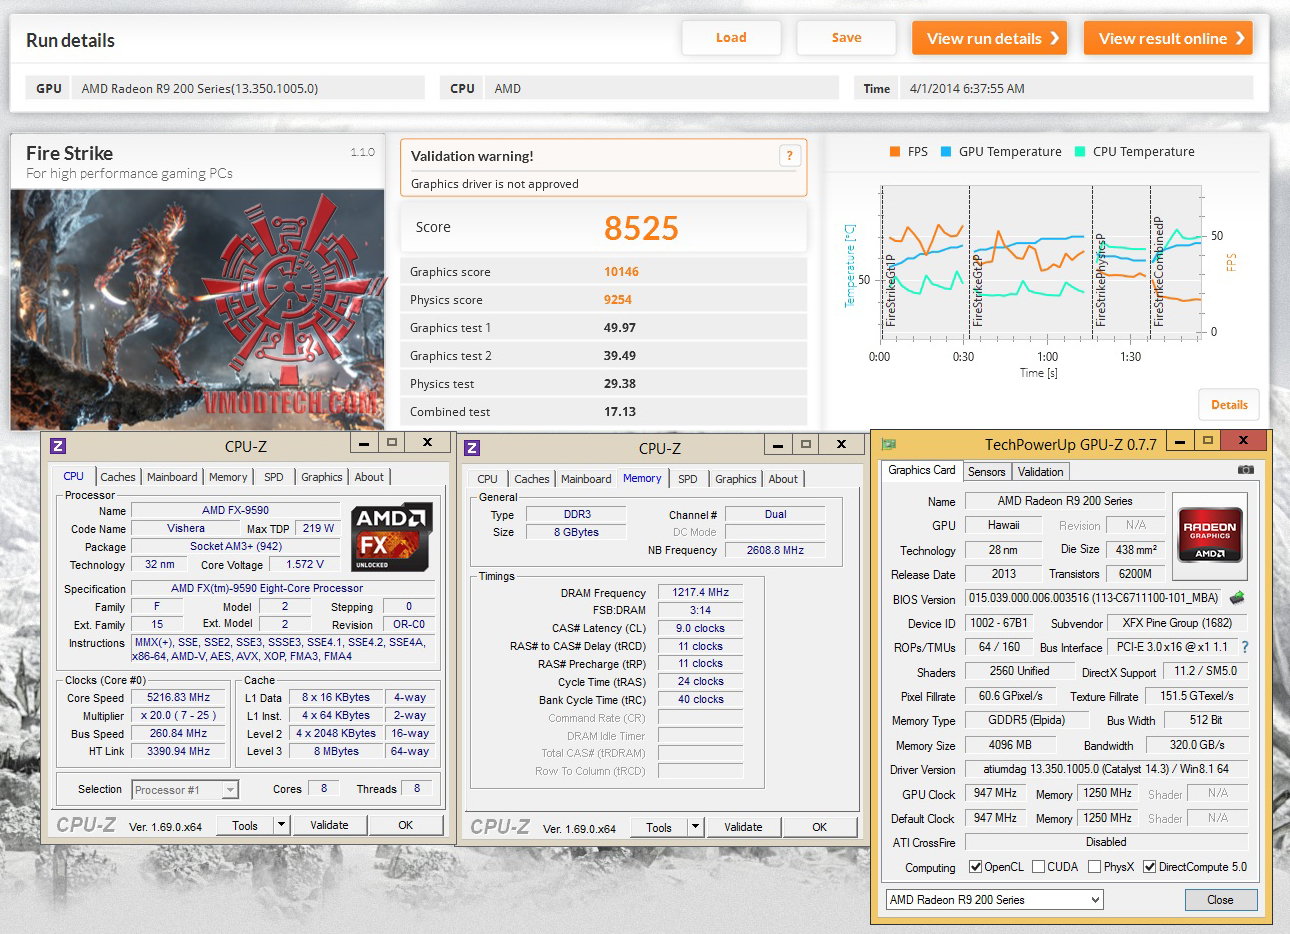Click the Bus Interface question mark icon
This screenshot has width=1290, height=934.
1245,647
